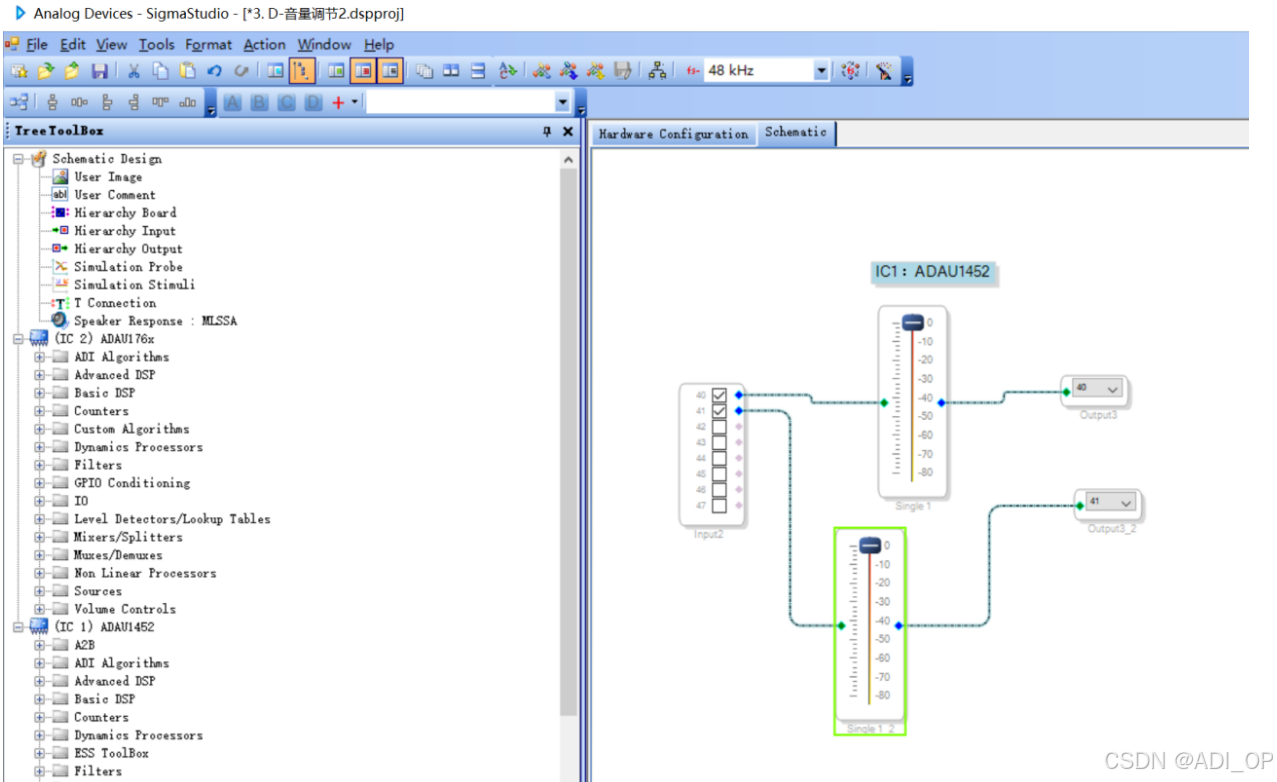Click the Single 1 volume slider knob
The height and width of the screenshot is (782, 1277).
[913, 322]
